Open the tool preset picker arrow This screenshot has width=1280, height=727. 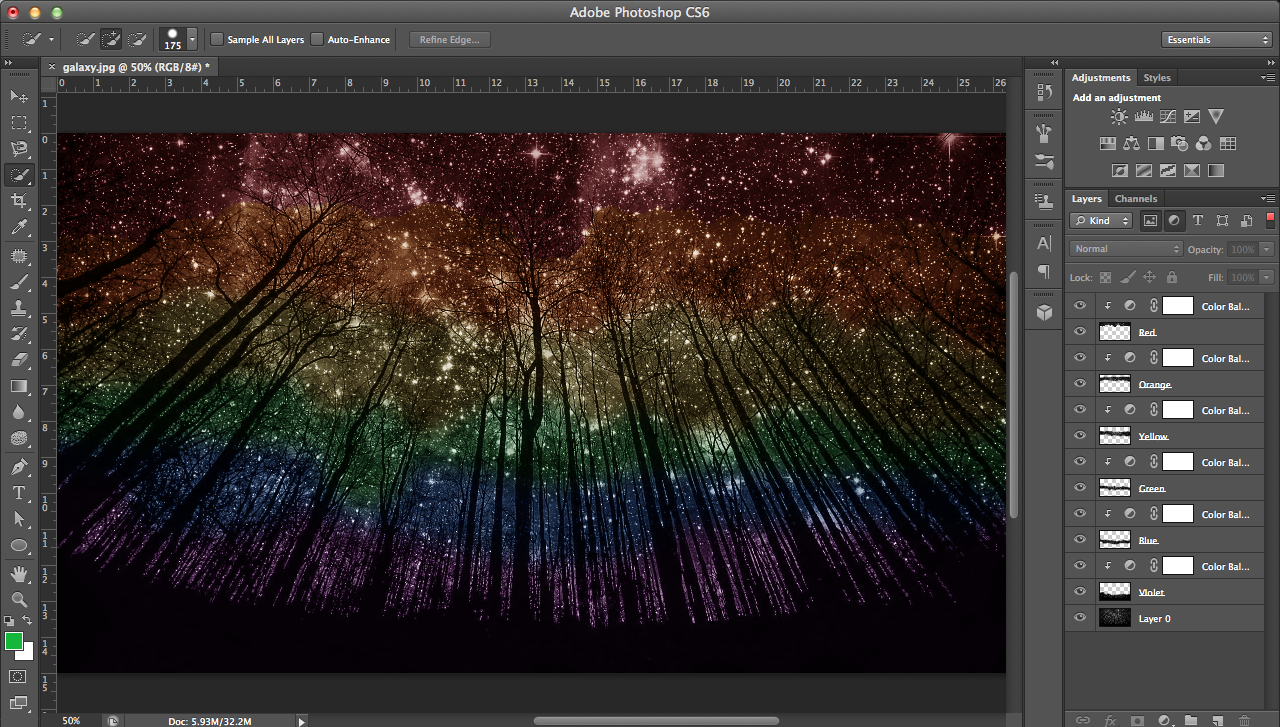[x=51, y=40]
